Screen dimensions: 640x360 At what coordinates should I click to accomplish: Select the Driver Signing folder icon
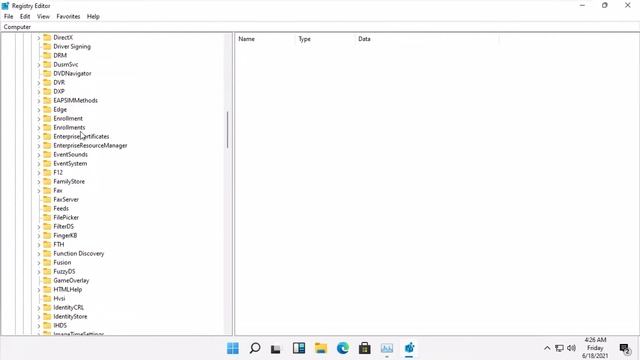pos(47,46)
